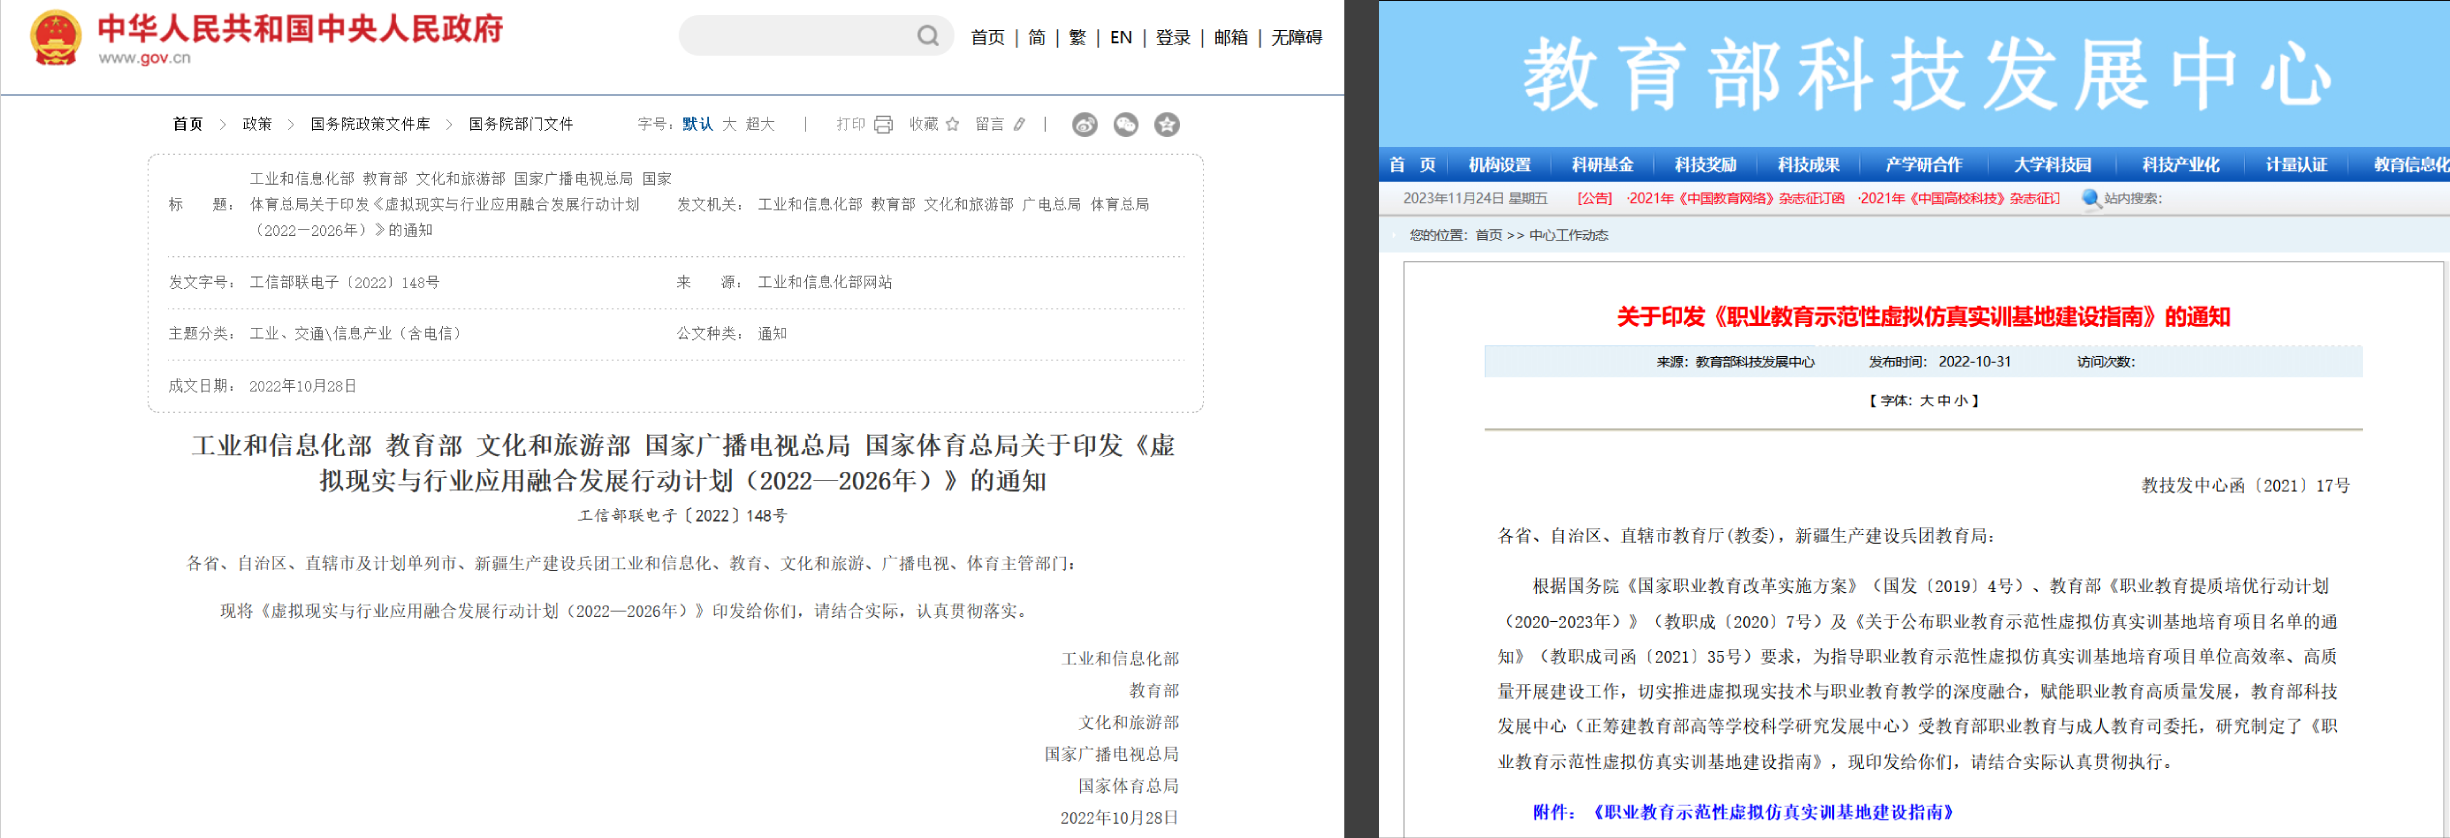2450x838 pixels.
Task: Click the [公告] announcement label
Action: (1595, 198)
